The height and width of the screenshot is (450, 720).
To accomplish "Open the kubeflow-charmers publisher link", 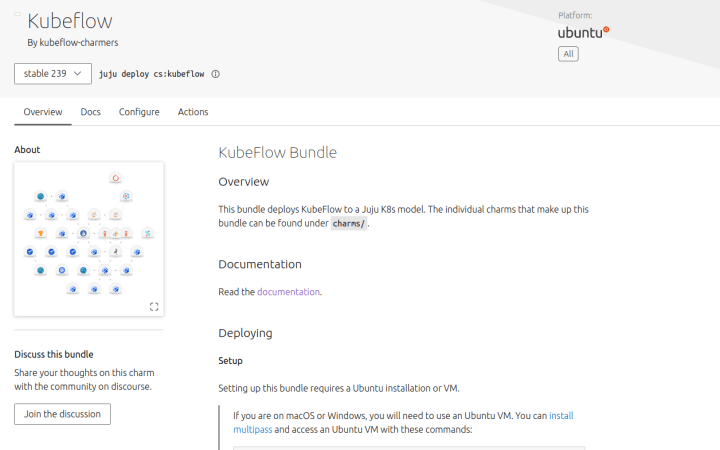I will click(x=79, y=42).
